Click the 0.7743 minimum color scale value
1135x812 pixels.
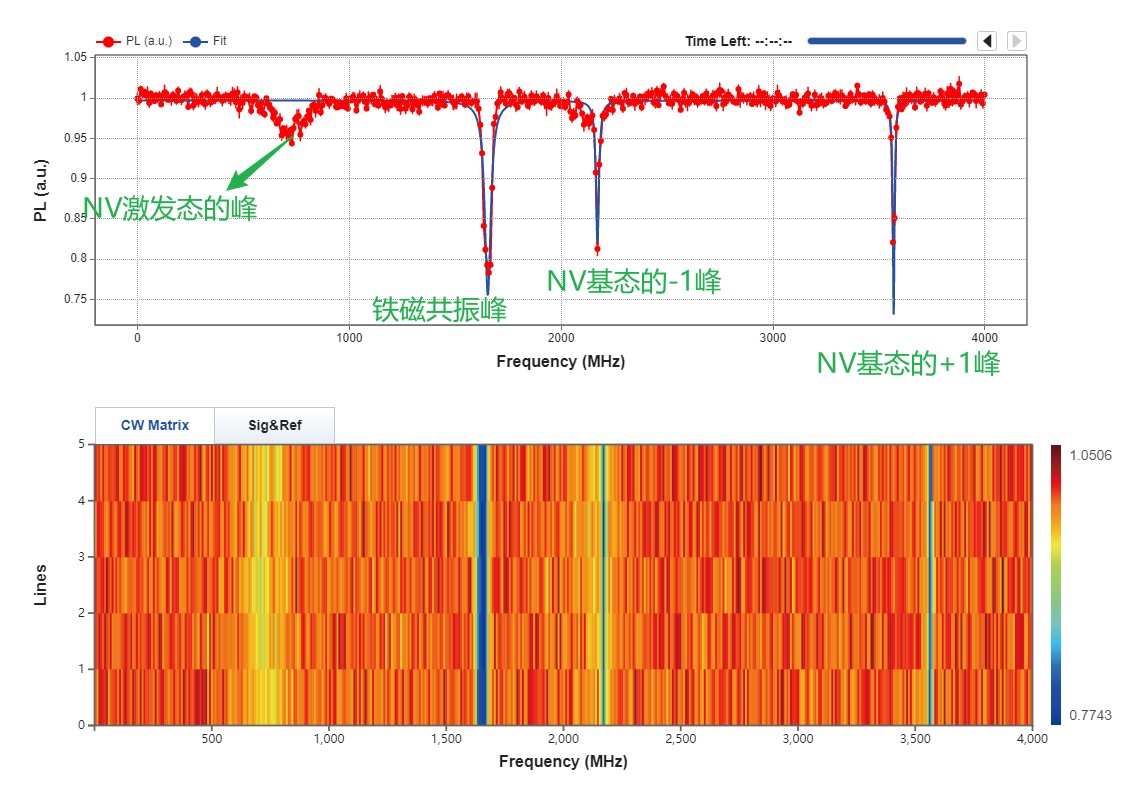point(1090,716)
